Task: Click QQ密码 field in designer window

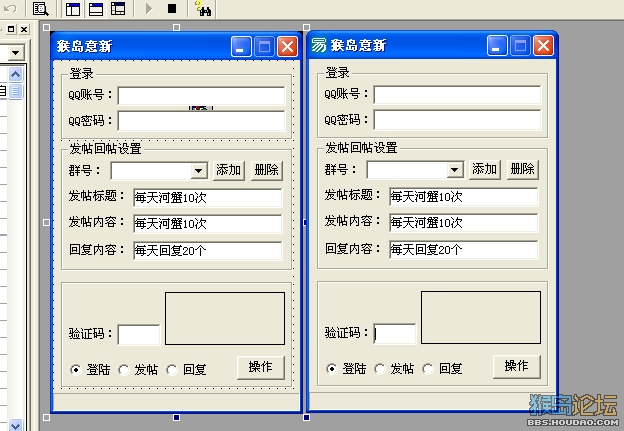Action: 201,121
